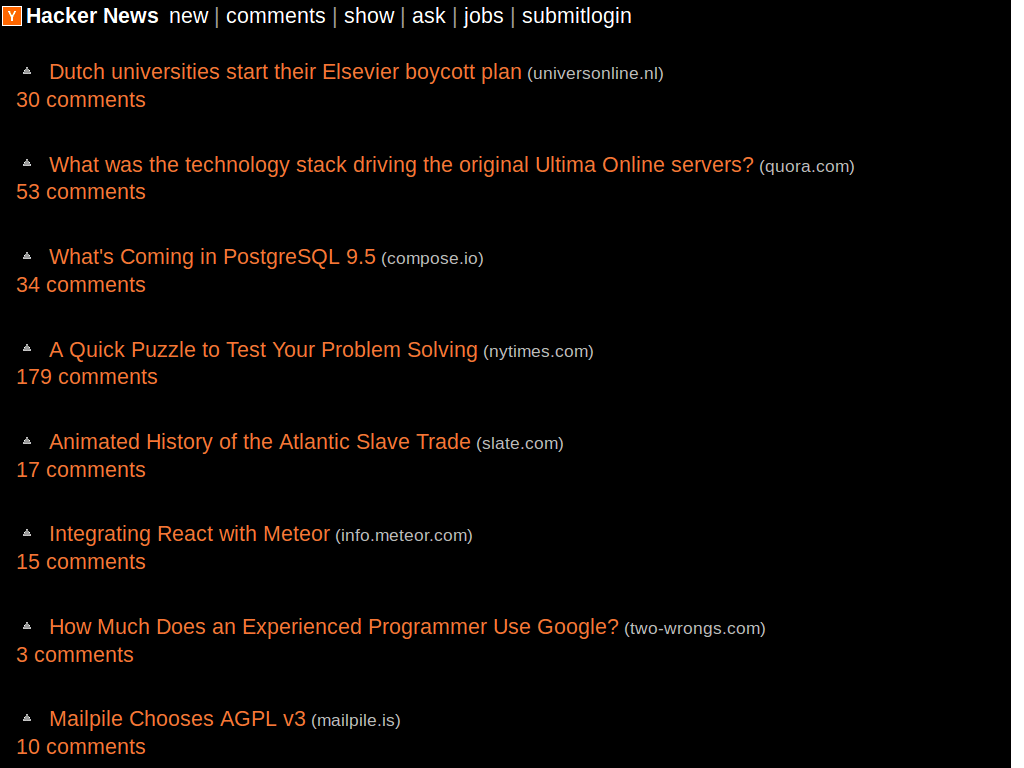Upvote the Dutch universities Elsevier boycott story
The height and width of the screenshot is (768, 1024).
point(27,71)
